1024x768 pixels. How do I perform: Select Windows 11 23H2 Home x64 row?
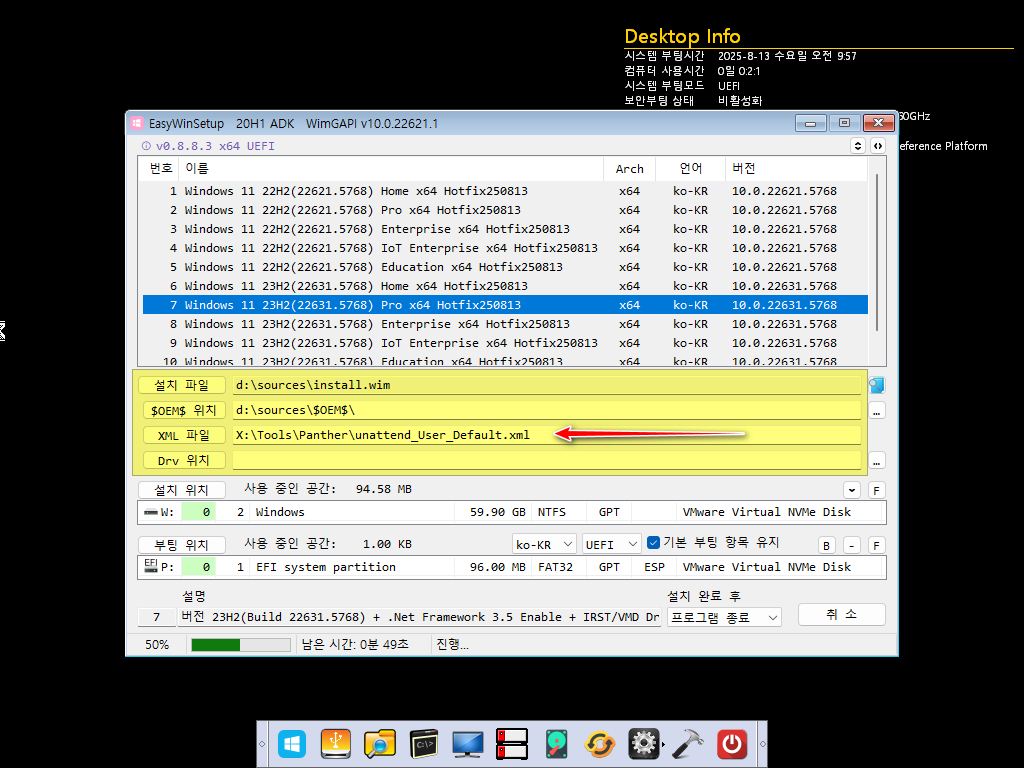coord(505,286)
